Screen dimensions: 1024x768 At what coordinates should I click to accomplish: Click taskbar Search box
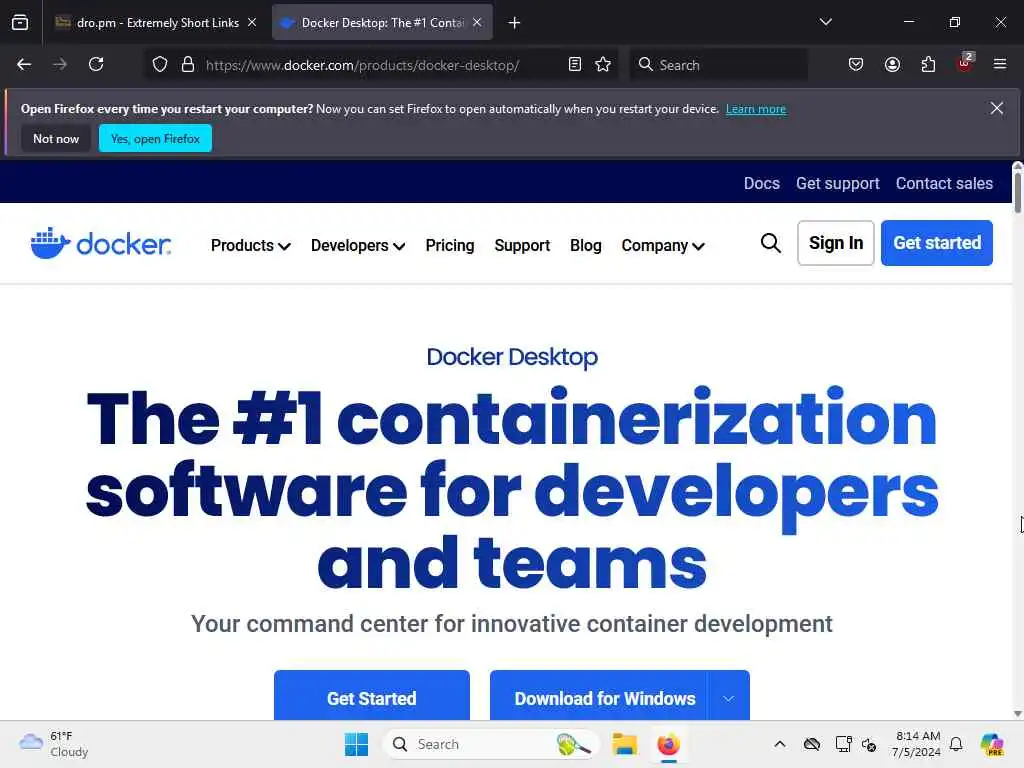tap(491, 744)
